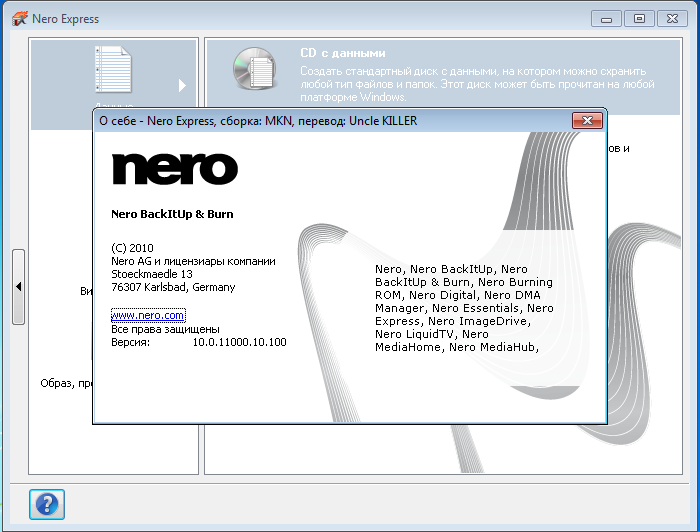Click the CD data description paragraph

tap(477, 84)
